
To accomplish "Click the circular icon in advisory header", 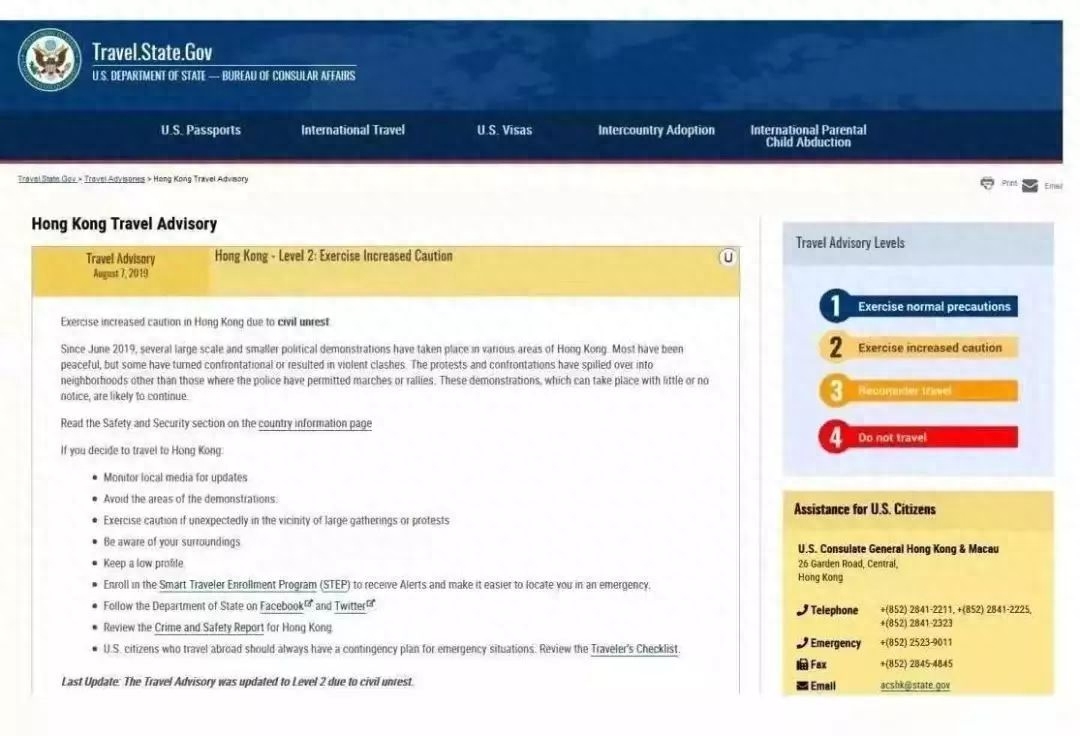I will 728,257.
